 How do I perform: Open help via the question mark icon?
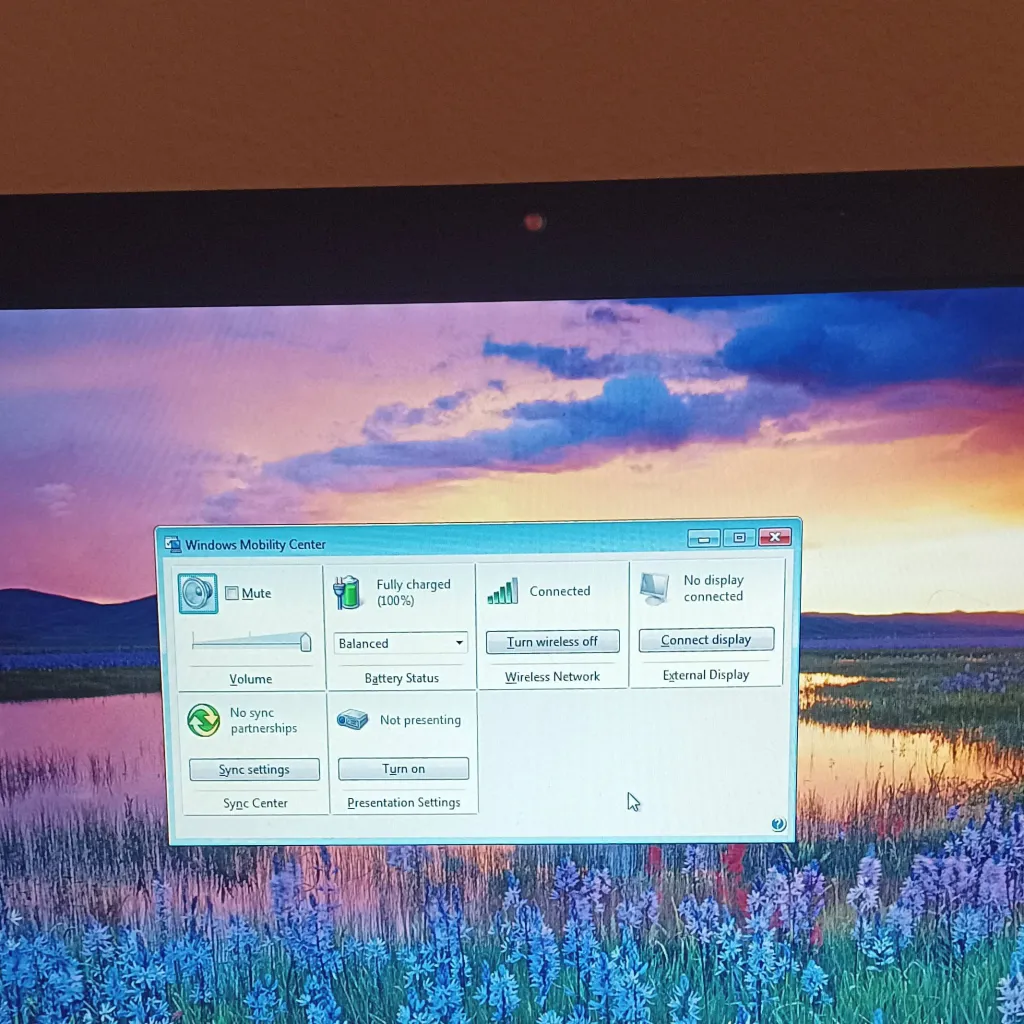pyautogui.click(x=779, y=823)
